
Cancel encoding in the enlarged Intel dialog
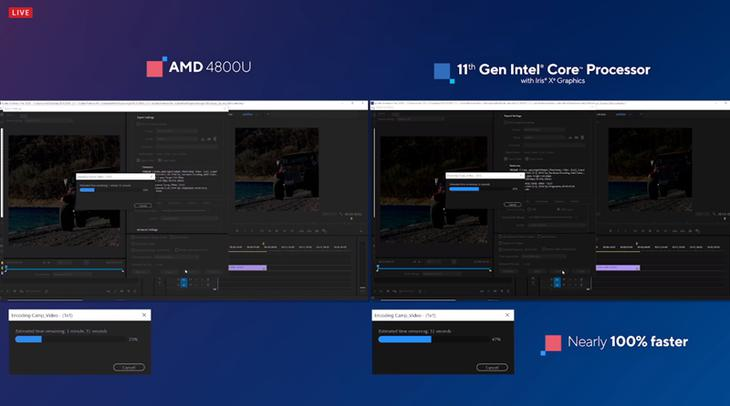coord(492,367)
